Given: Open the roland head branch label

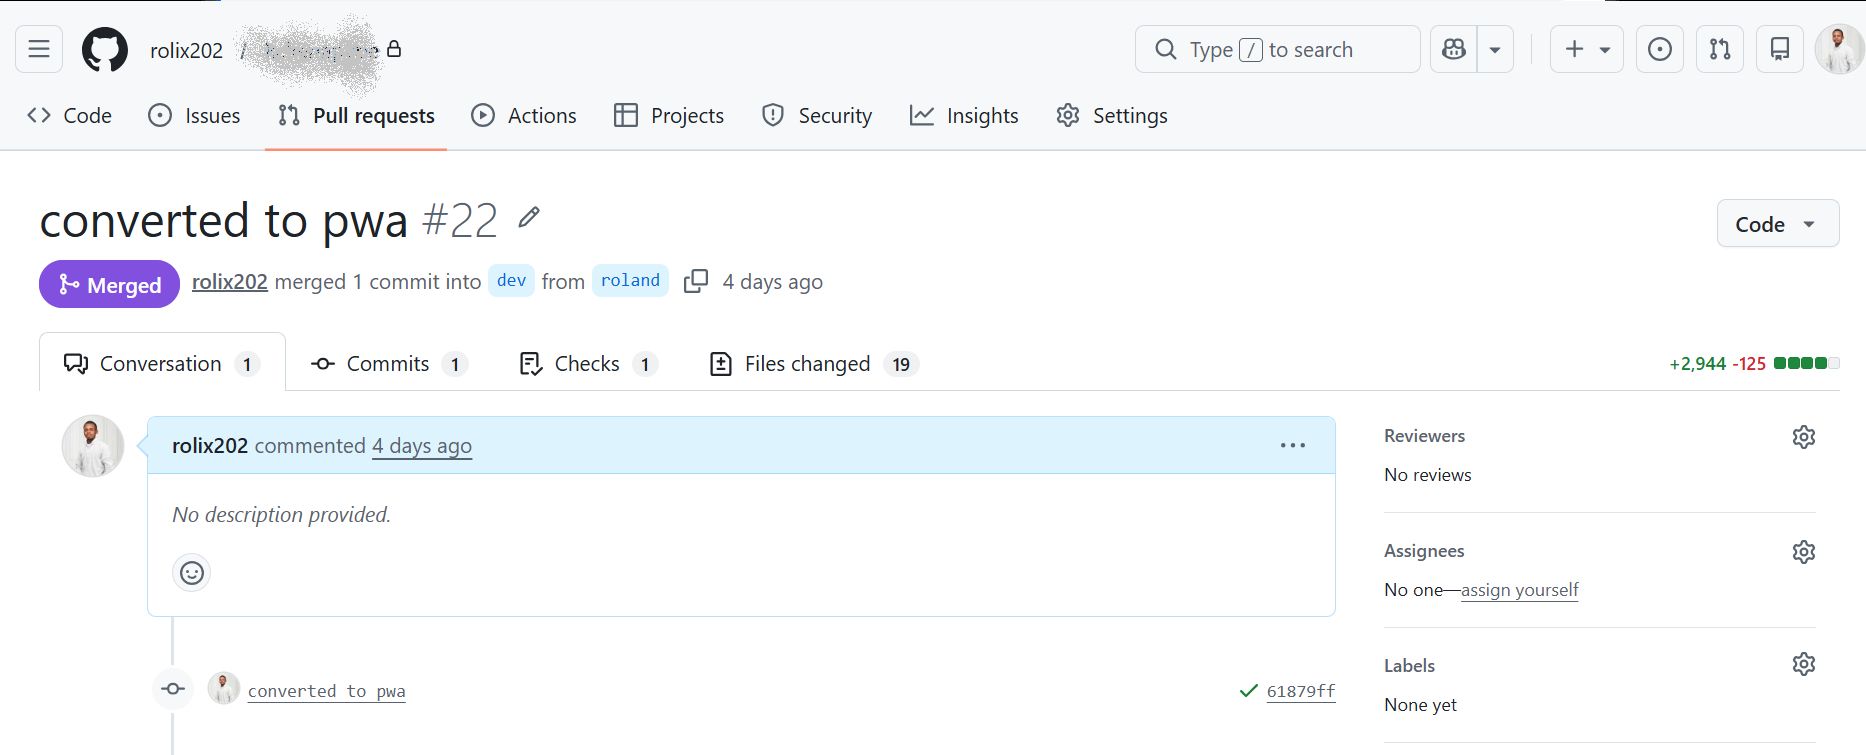Looking at the screenshot, I should pyautogui.click(x=630, y=281).
